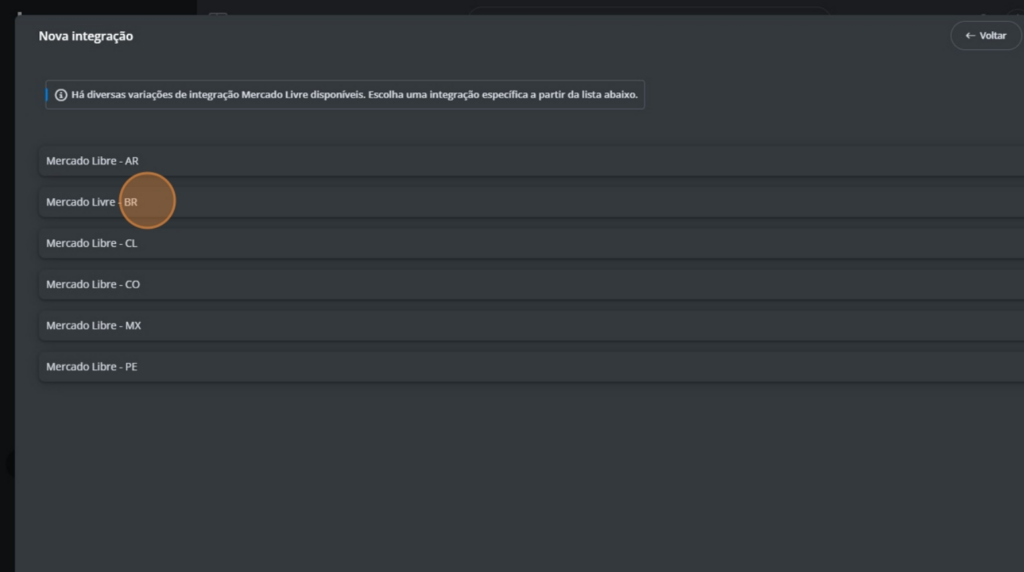The width and height of the screenshot is (1024, 572).
Task: Click the dimmed search bar behind the dialog
Action: coord(648,10)
